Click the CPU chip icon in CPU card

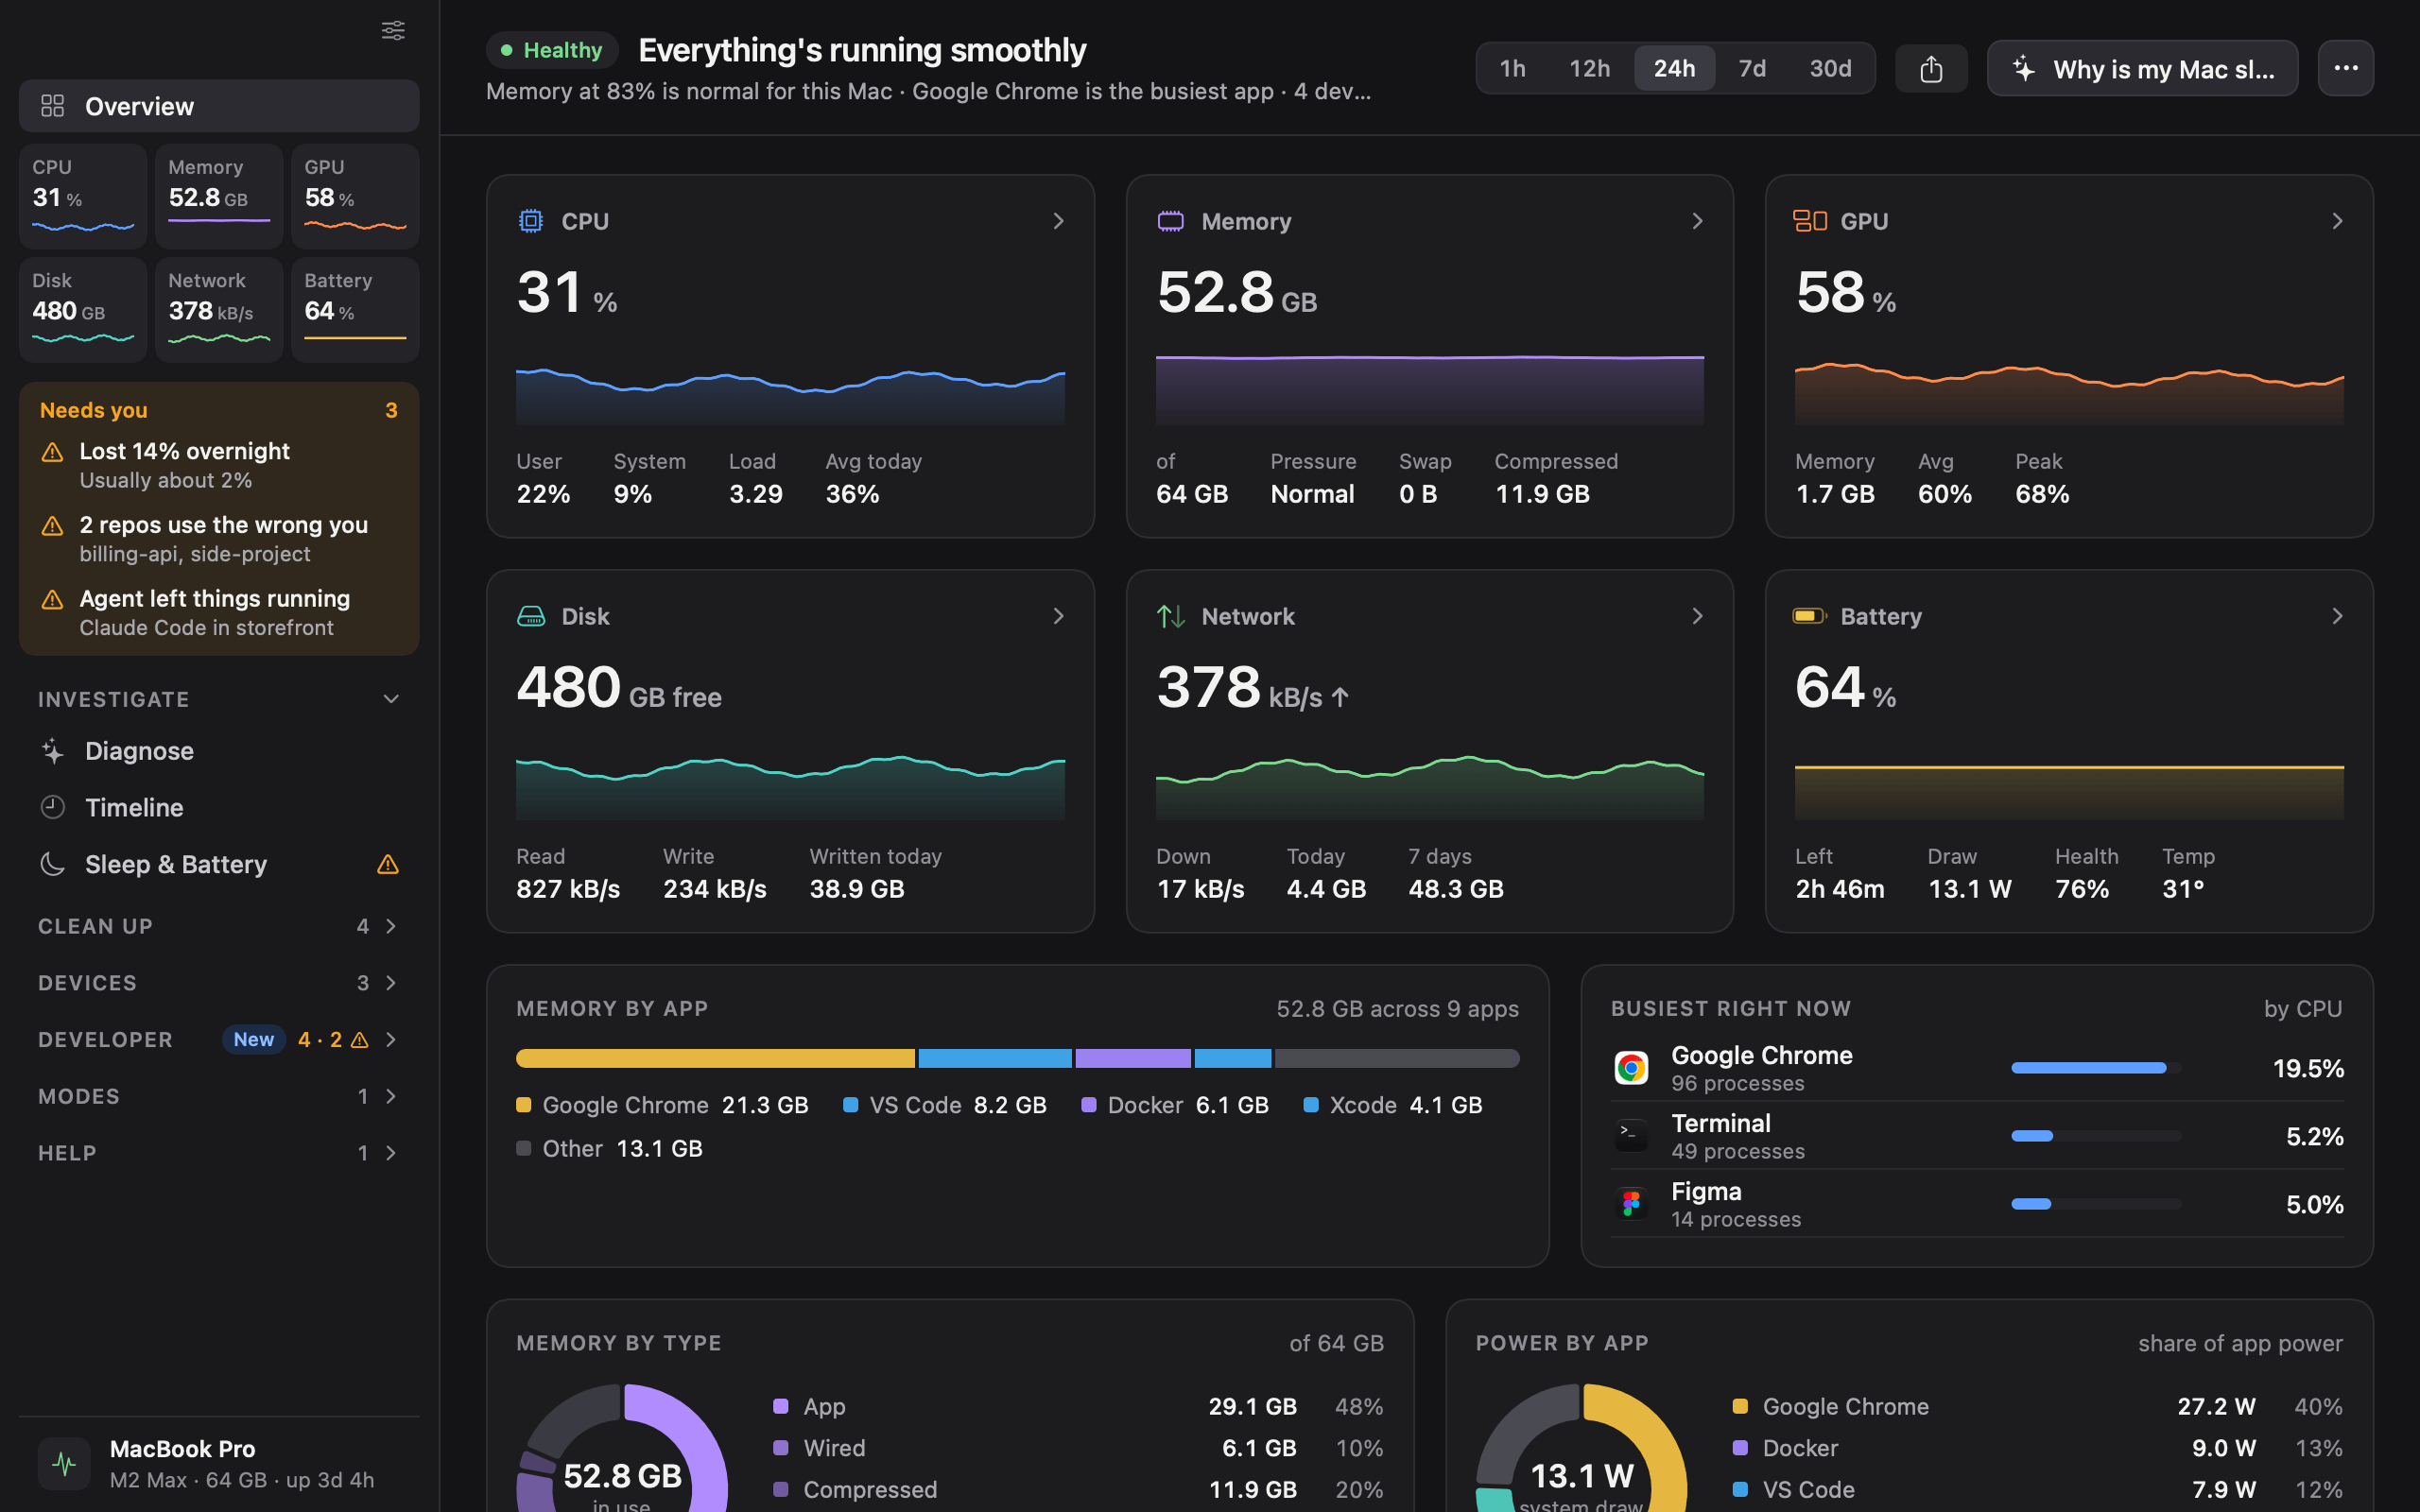click(x=531, y=221)
